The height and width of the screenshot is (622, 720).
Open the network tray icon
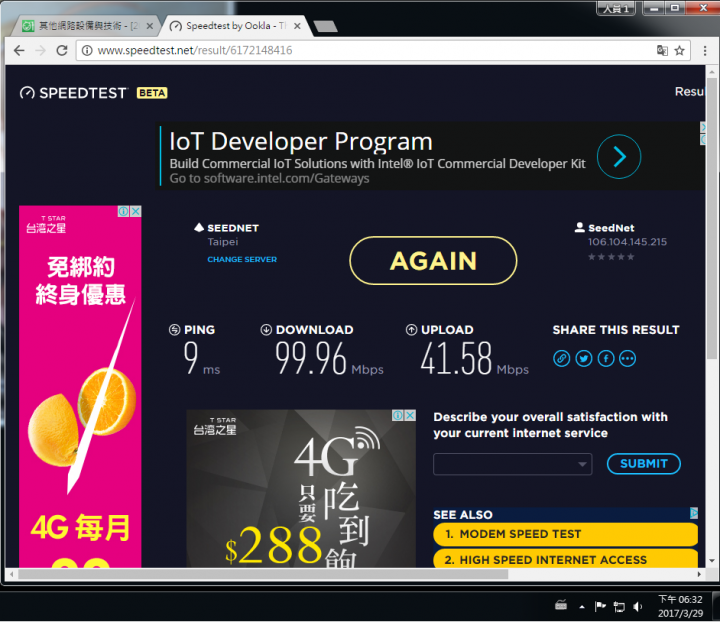click(619, 607)
